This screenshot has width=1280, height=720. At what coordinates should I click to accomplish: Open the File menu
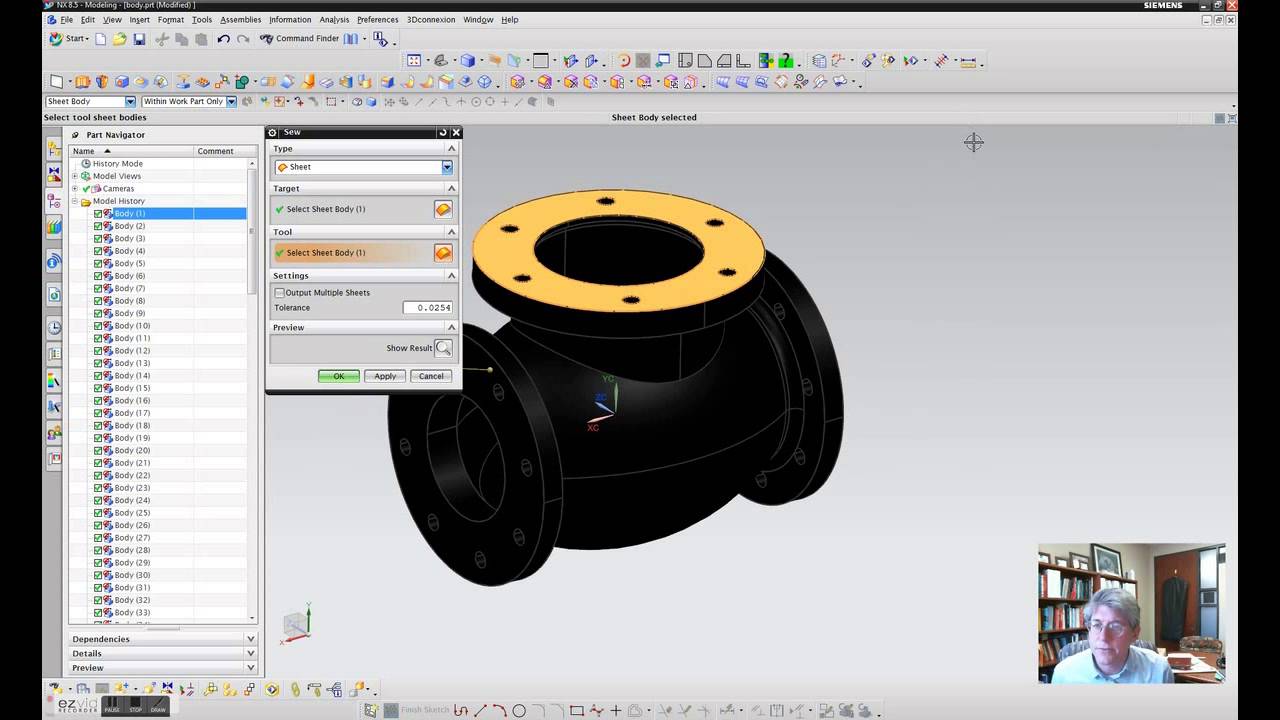(x=67, y=20)
